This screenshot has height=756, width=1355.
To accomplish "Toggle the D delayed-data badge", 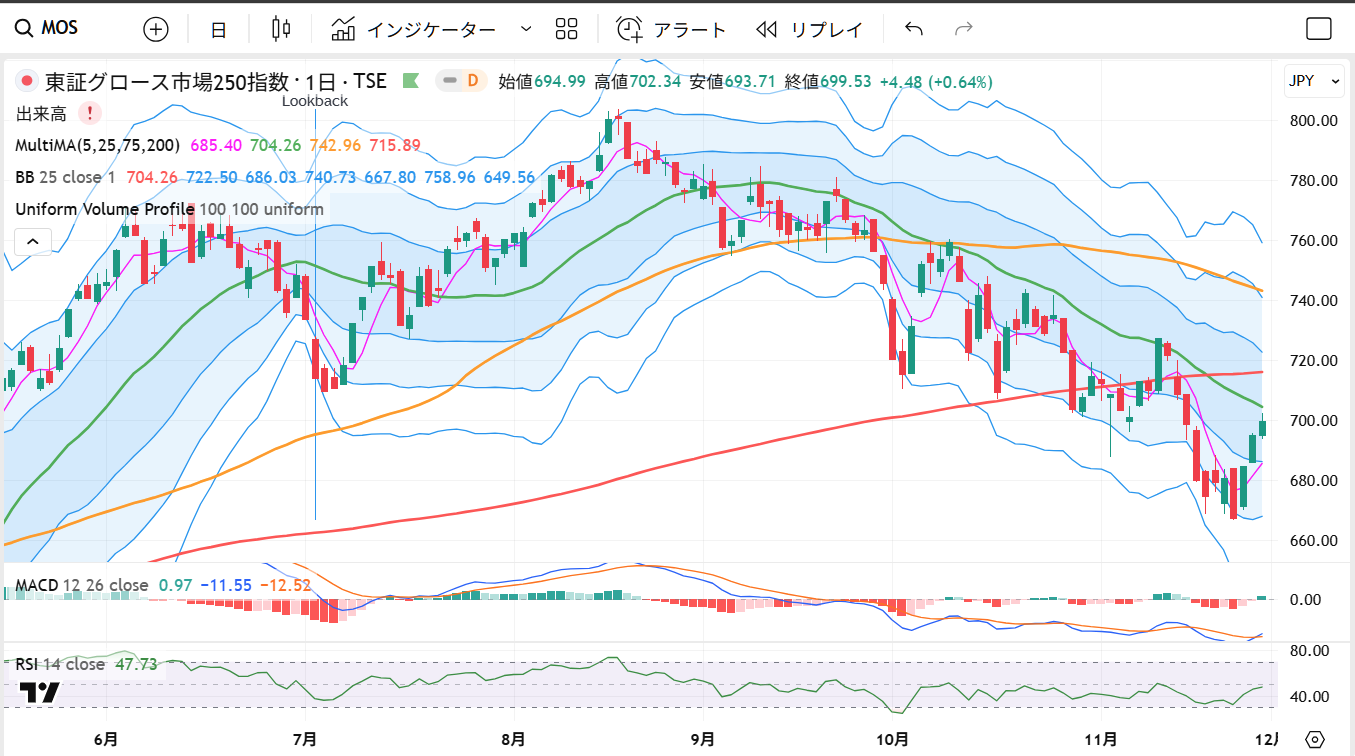I will coord(461,81).
